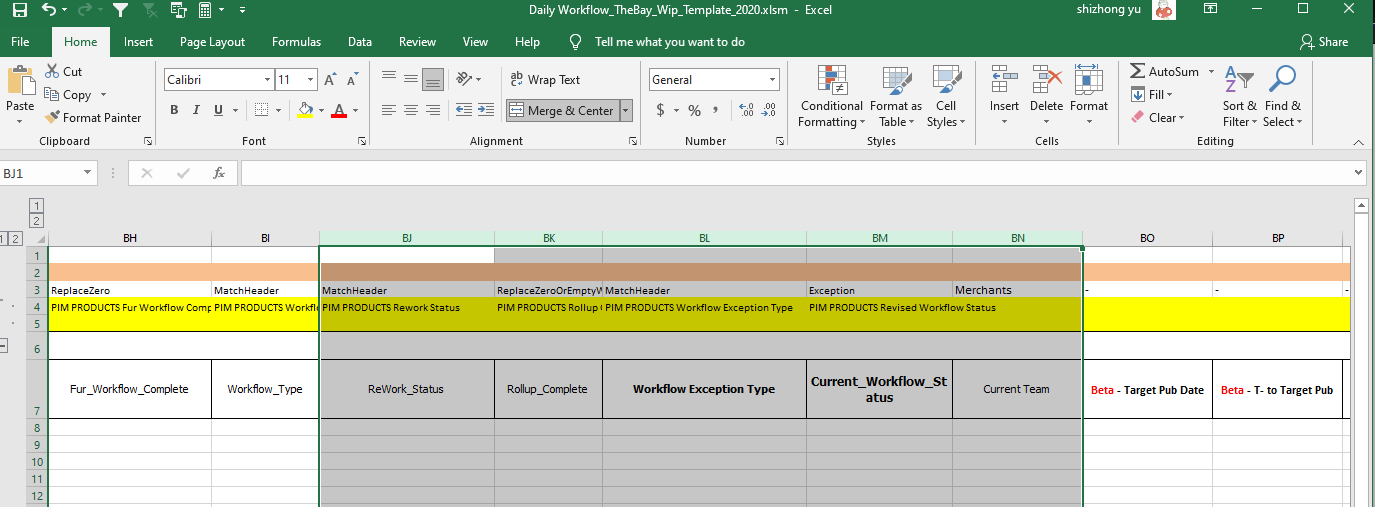
Task: Click the Format Painter brush
Action: 94,118
